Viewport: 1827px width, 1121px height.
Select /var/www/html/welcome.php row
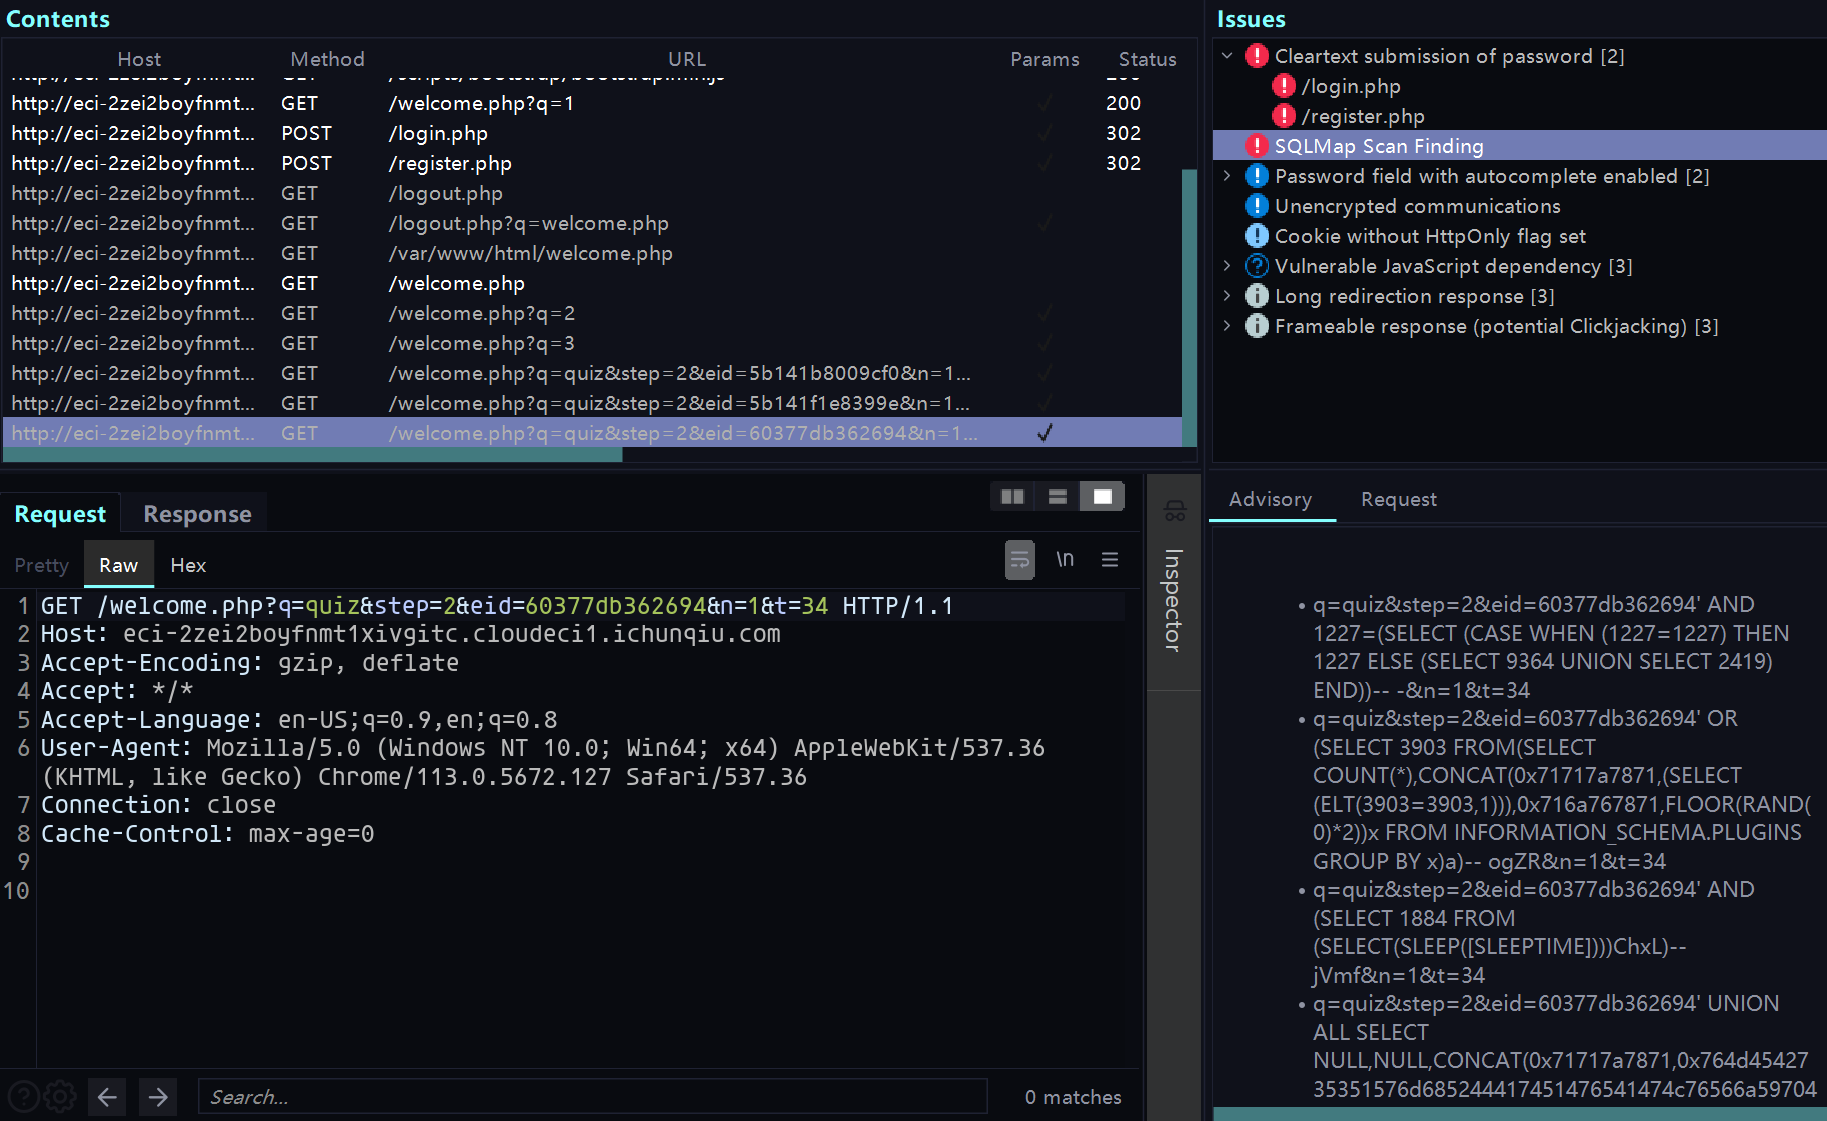592,253
